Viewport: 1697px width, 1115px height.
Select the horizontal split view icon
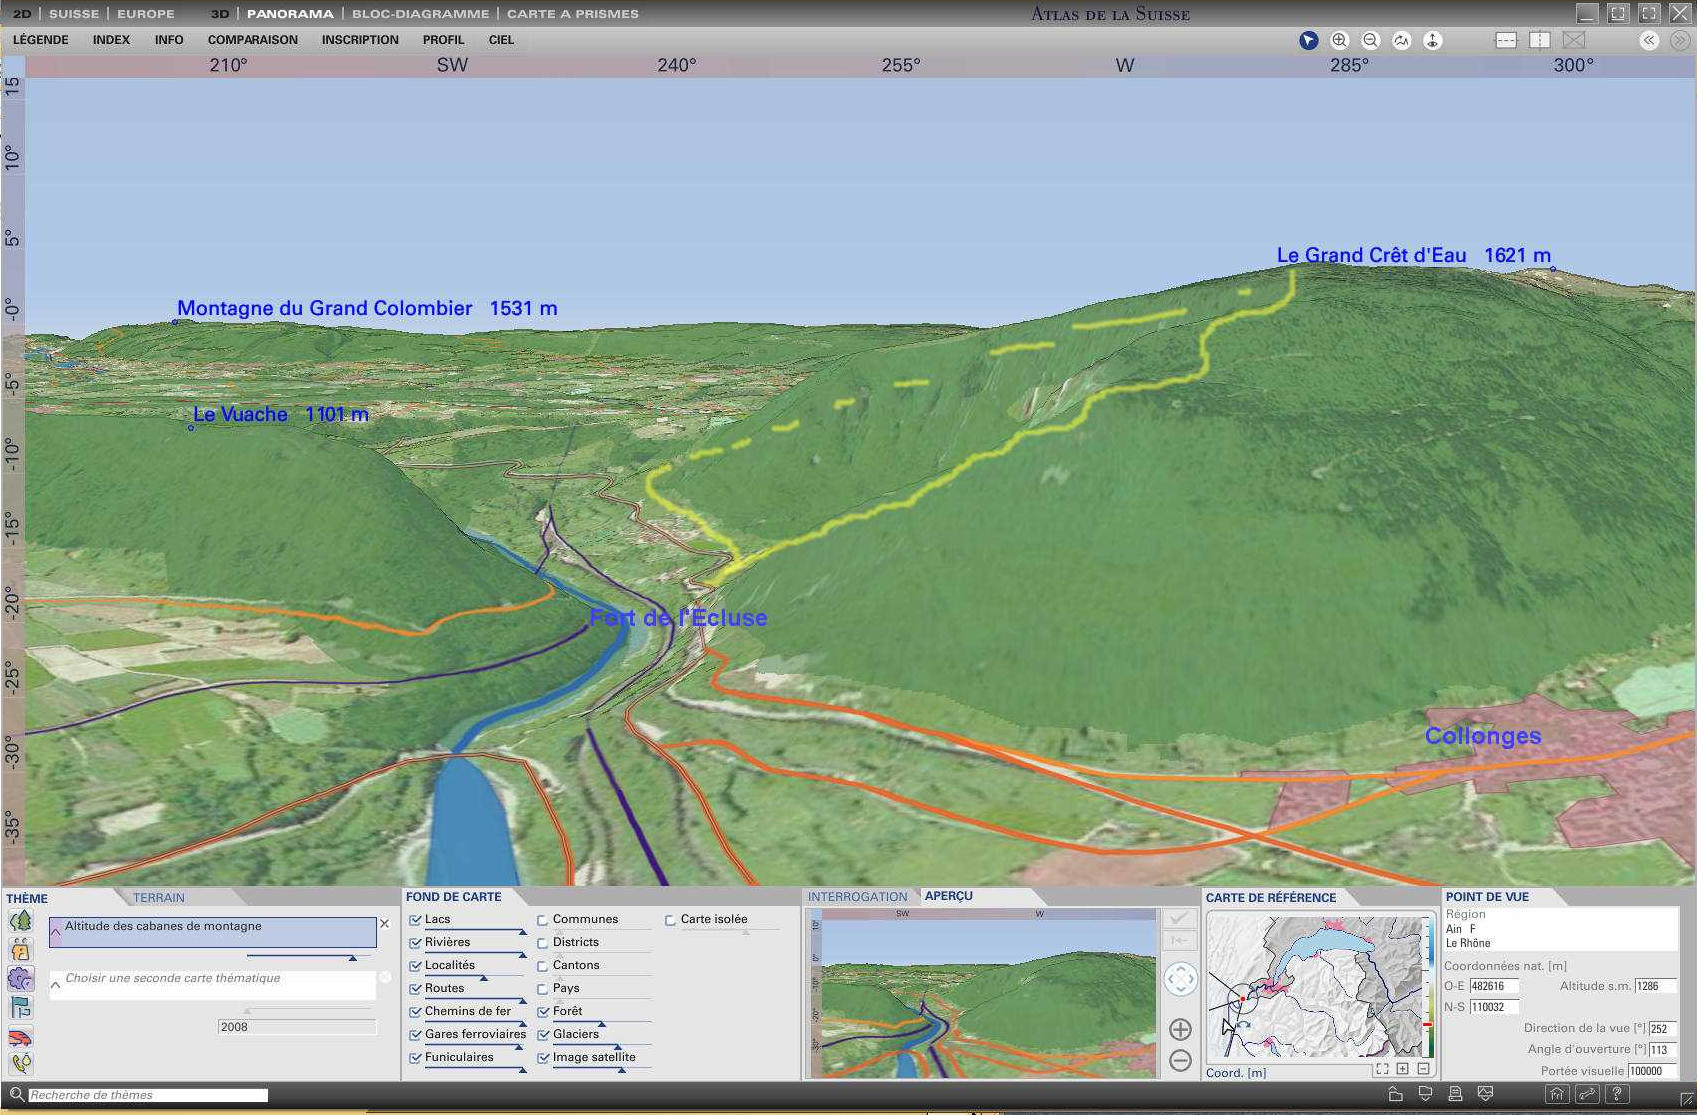(x=1506, y=40)
